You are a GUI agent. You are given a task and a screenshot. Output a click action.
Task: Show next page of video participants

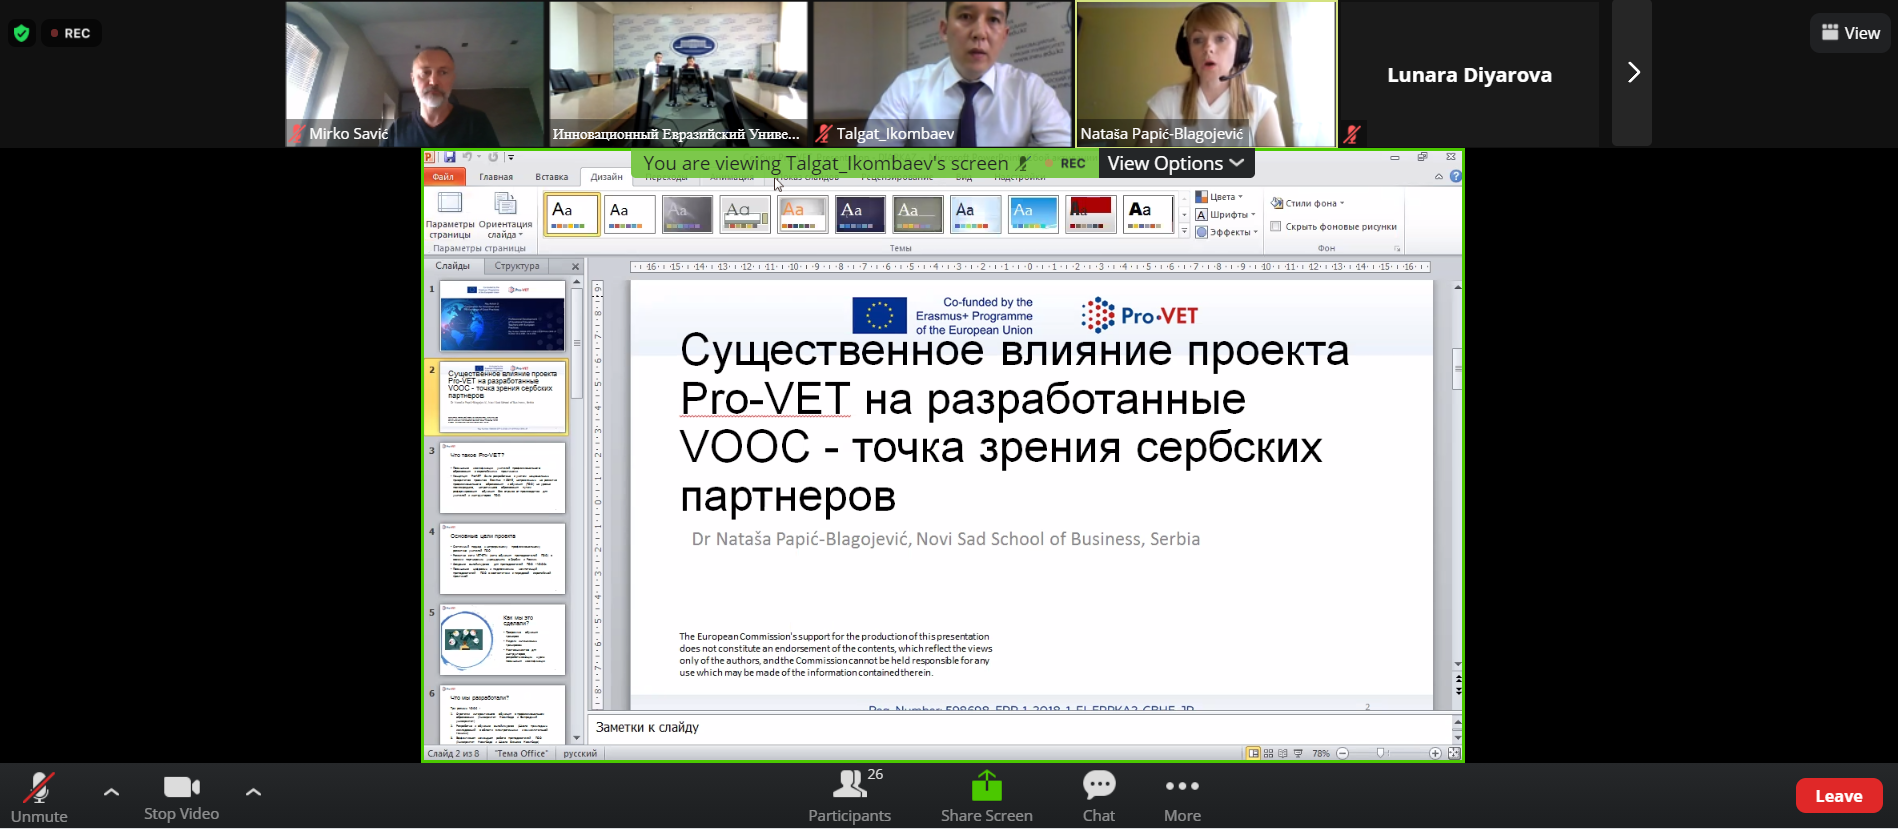(x=1632, y=73)
